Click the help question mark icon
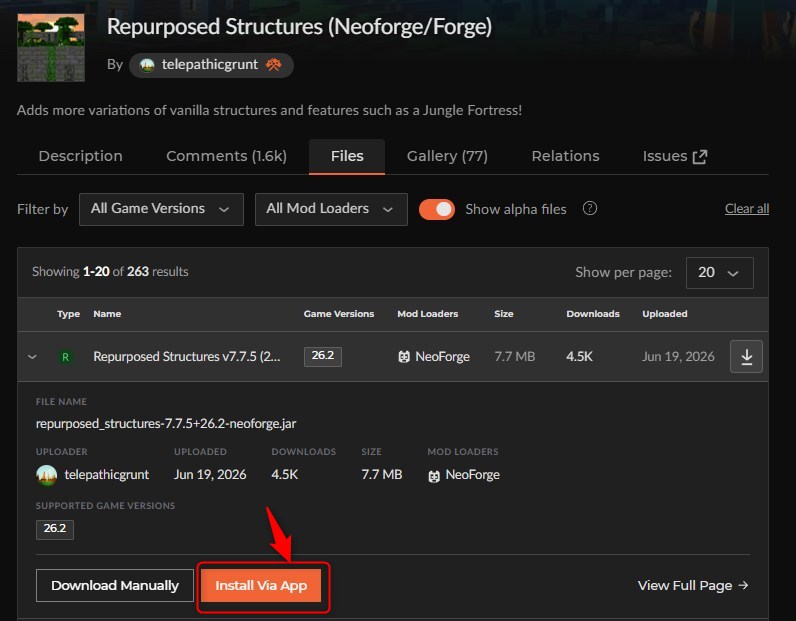This screenshot has width=796, height=621. pos(589,208)
